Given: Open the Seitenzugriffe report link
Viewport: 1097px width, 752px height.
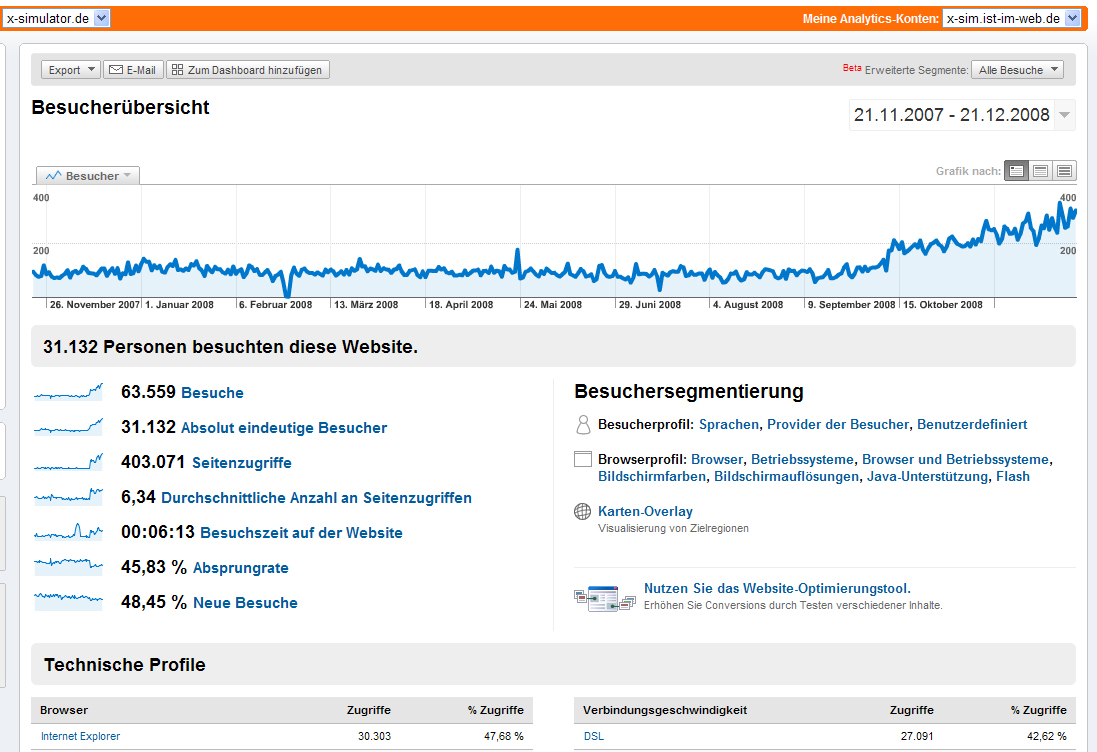Looking at the screenshot, I should pos(241,463).
